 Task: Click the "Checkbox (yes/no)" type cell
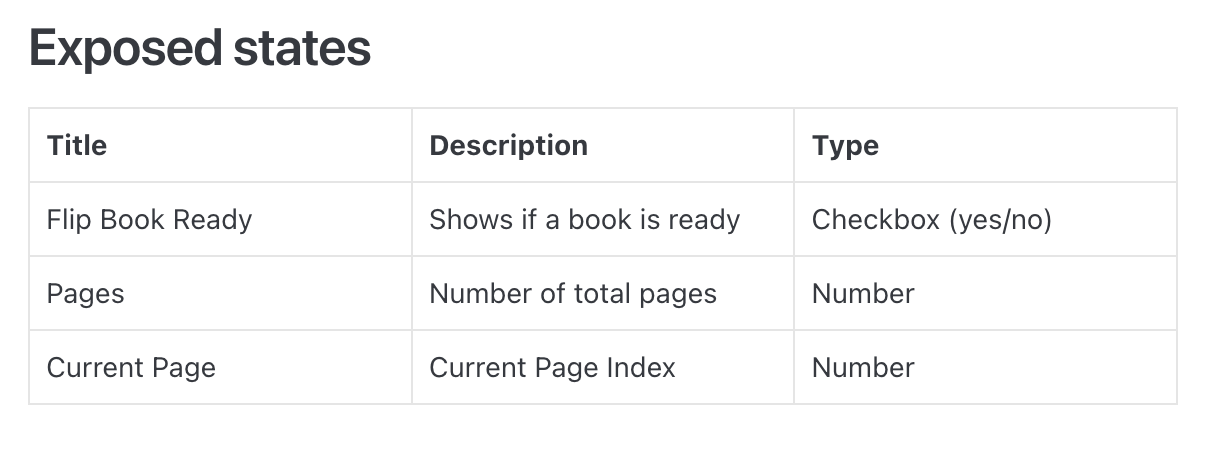pos(931,220)
